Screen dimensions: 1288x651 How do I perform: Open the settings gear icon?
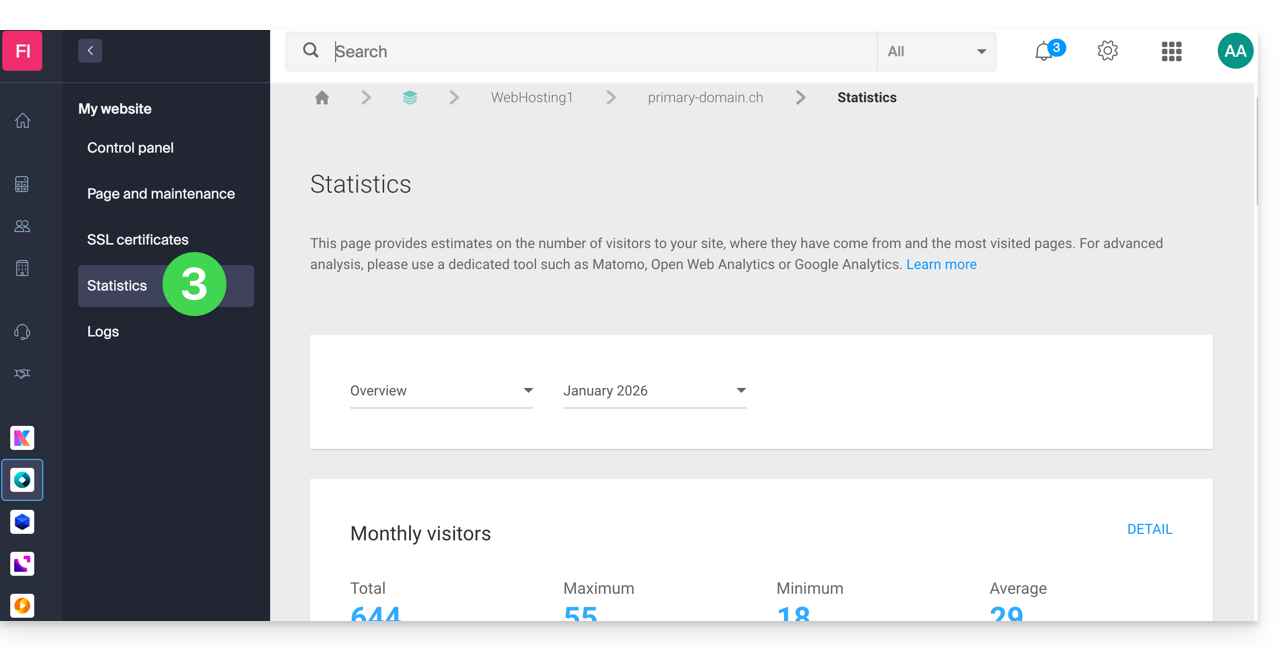1107,51
